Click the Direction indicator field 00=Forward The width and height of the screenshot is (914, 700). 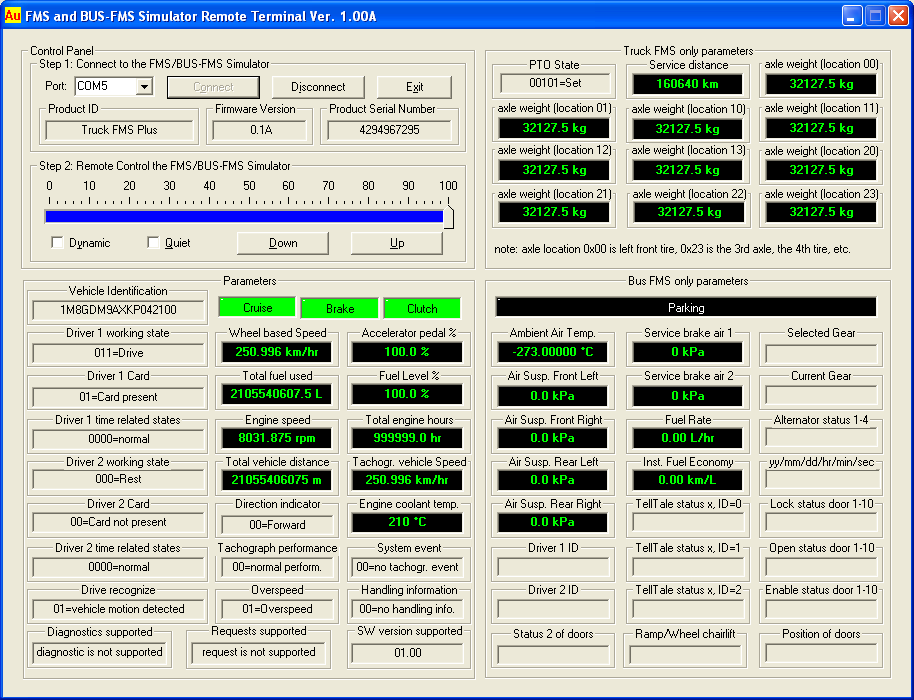277,525
